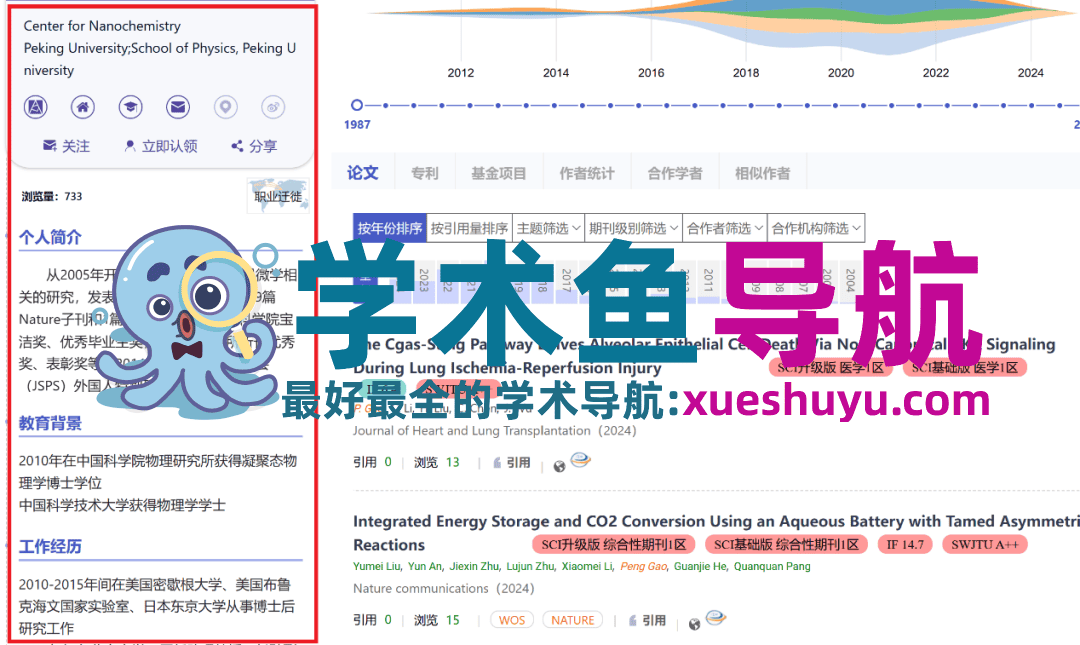Switch to 按引用量排序 sorting
Viewport: 1080px width, 645px height.
[x=470, y=227]
